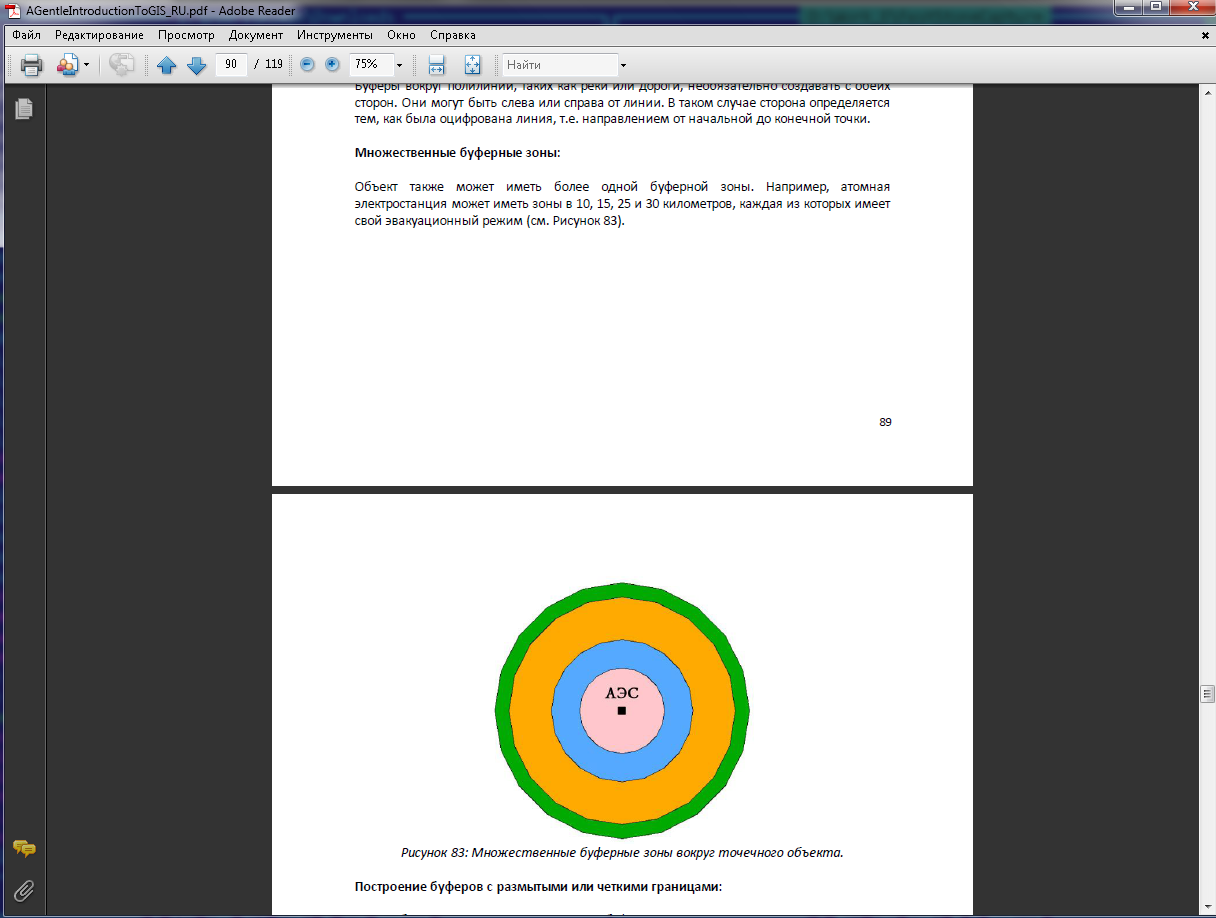
Task: Click the АЭС label in the diagram
Action: coord(622,692)
